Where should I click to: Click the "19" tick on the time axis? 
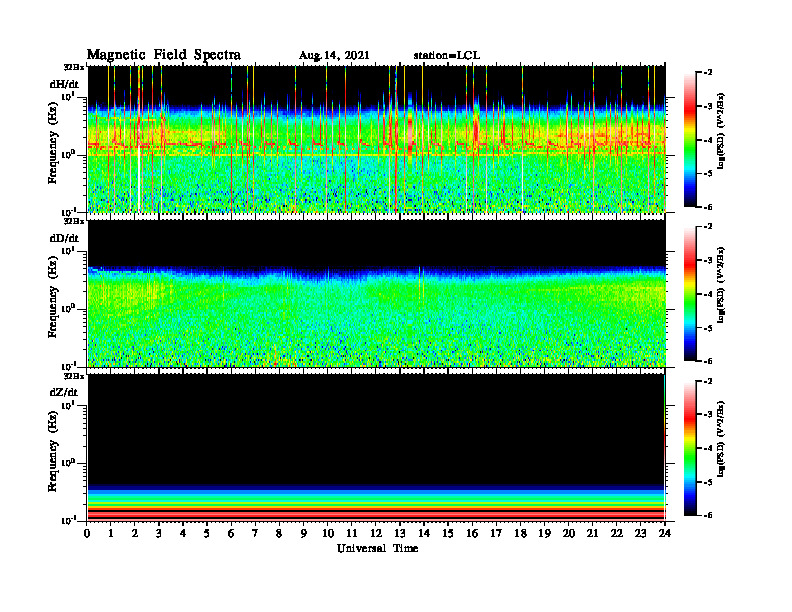point(545,534)
